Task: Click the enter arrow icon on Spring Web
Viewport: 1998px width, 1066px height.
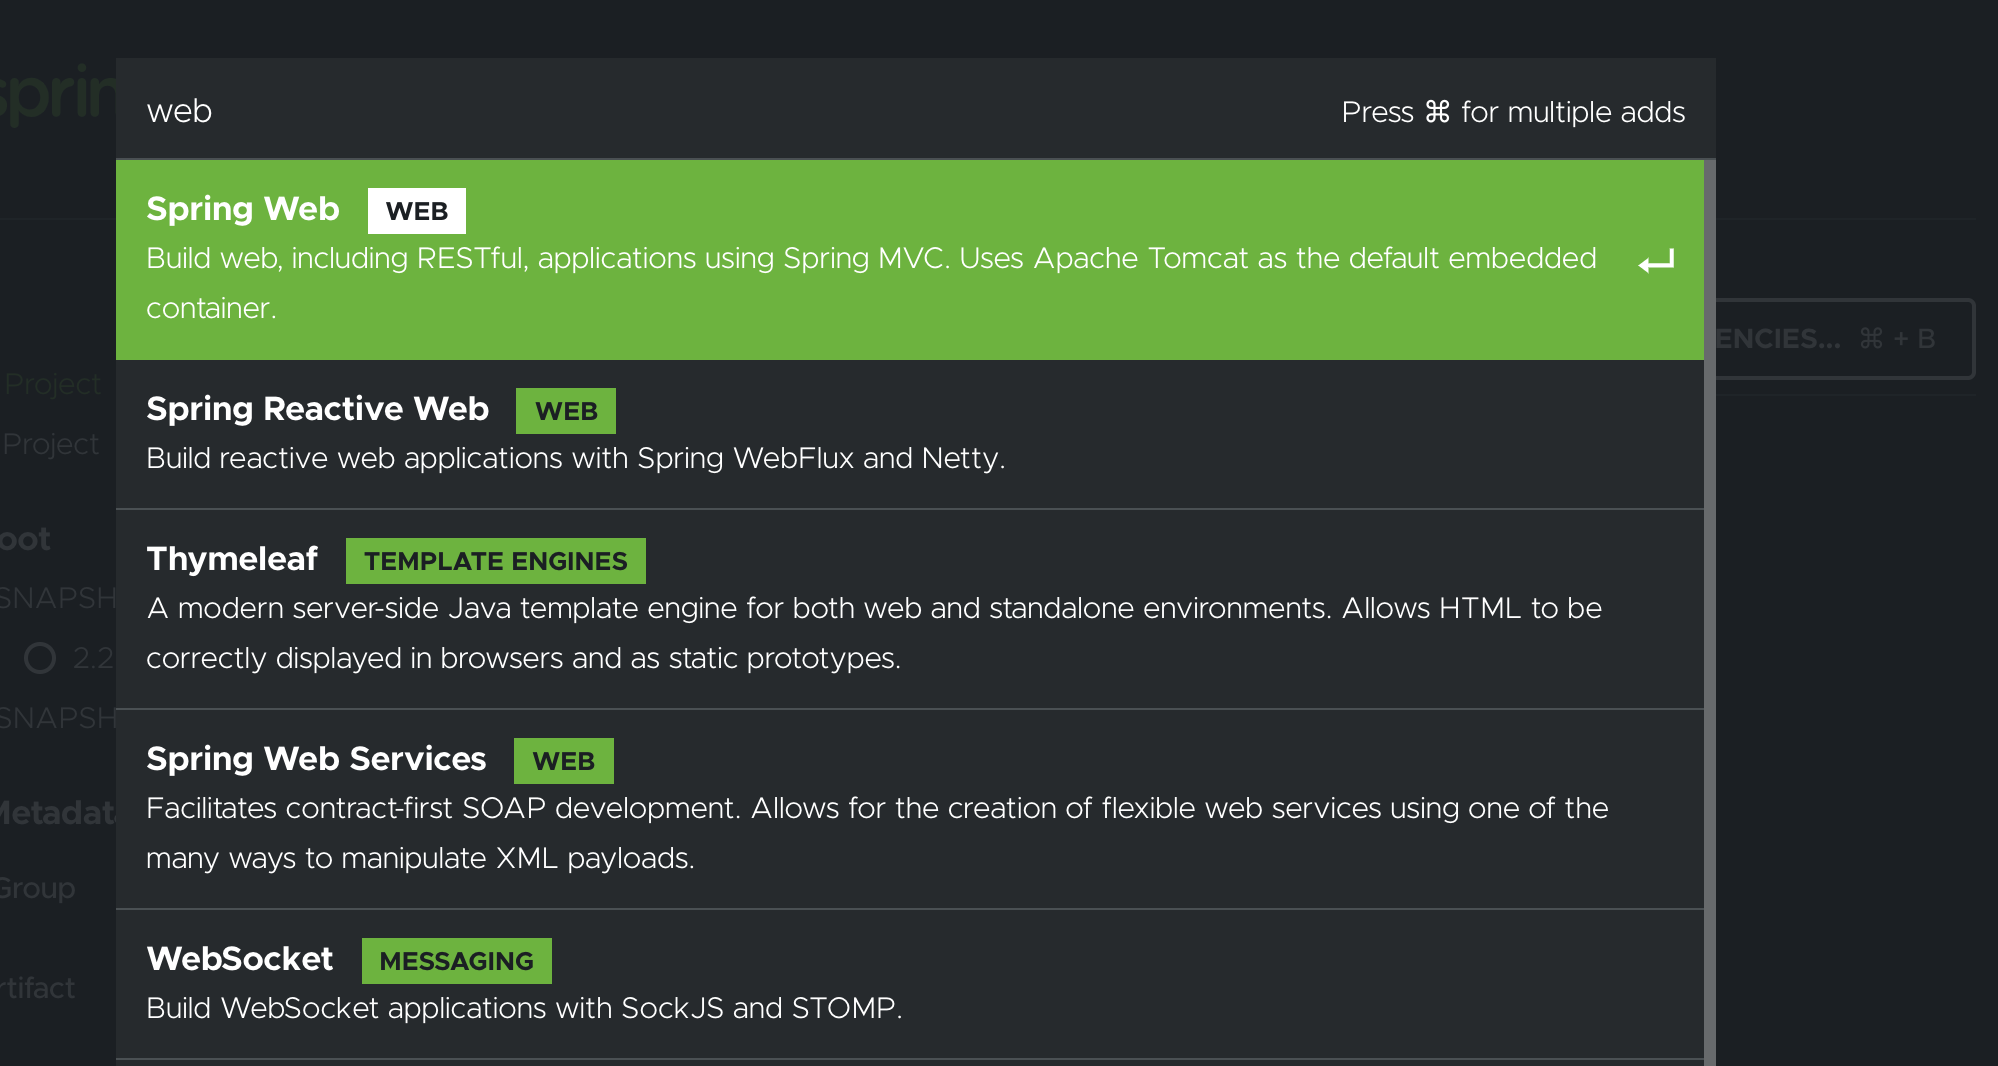Action: [1656, 262]
